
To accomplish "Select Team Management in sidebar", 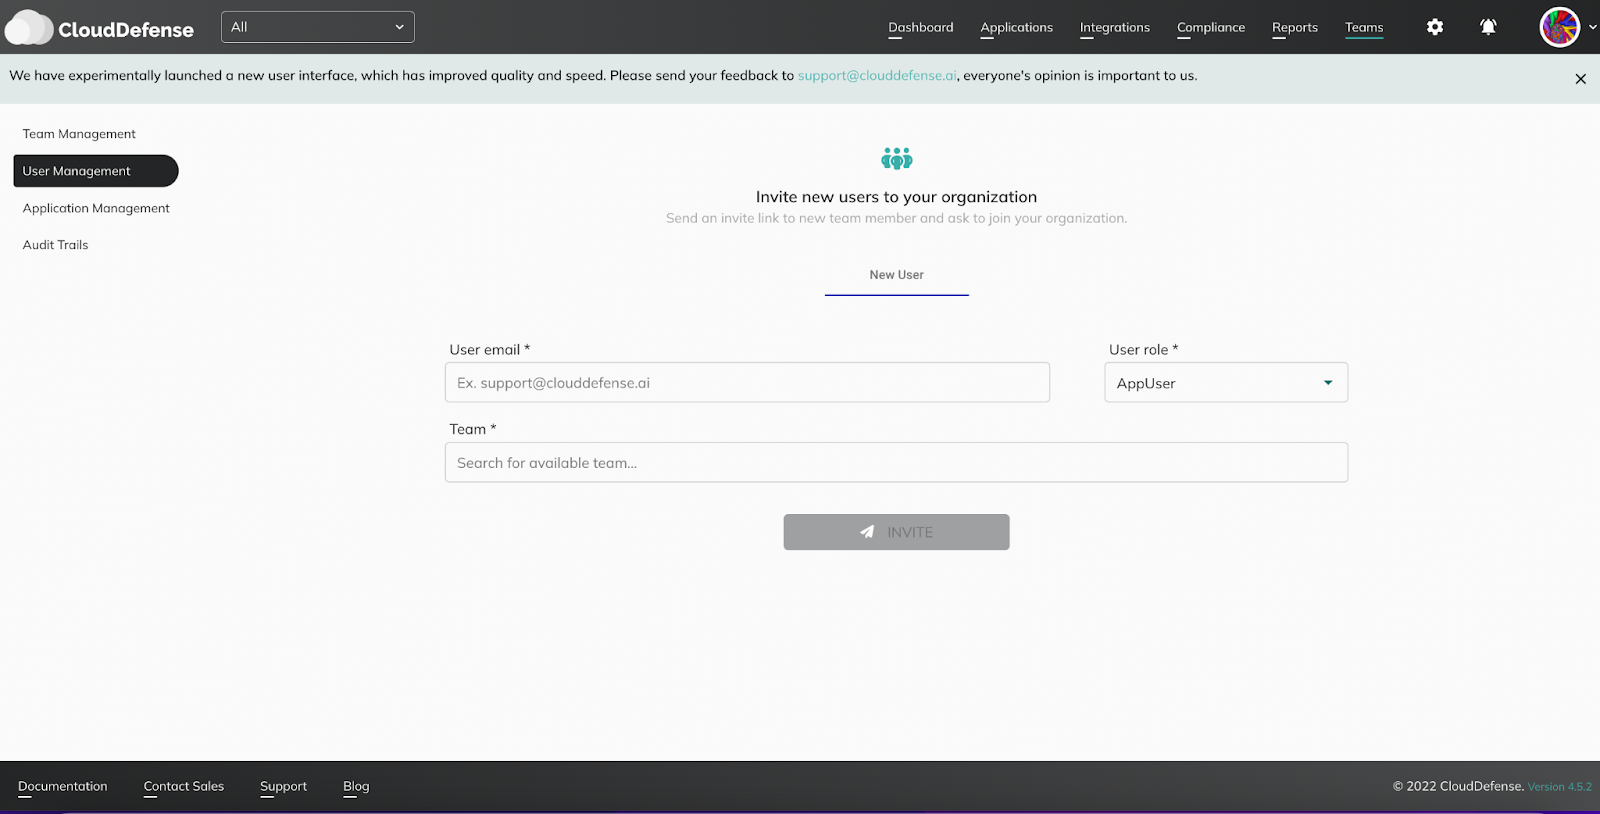I will click(79, 134).
